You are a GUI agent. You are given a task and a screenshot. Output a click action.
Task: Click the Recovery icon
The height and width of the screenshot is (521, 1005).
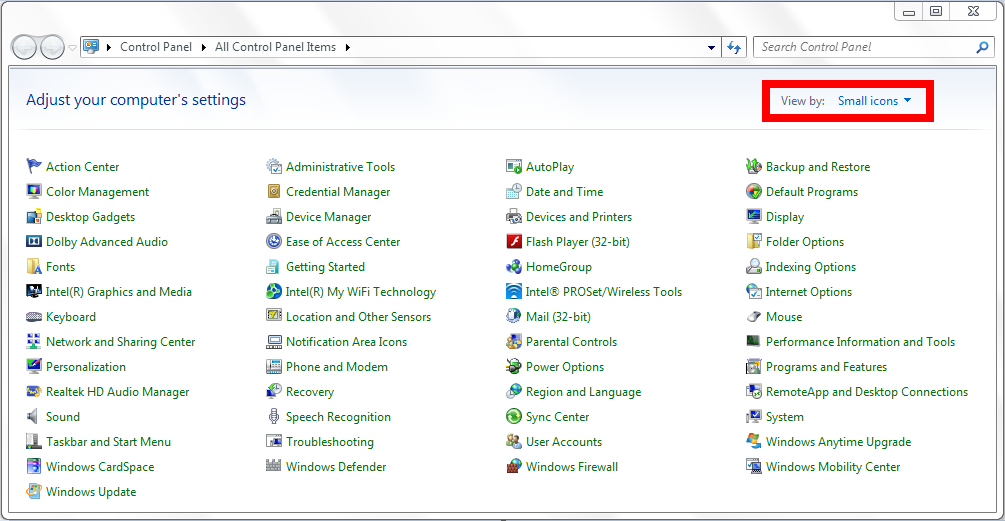coord(274,392)
